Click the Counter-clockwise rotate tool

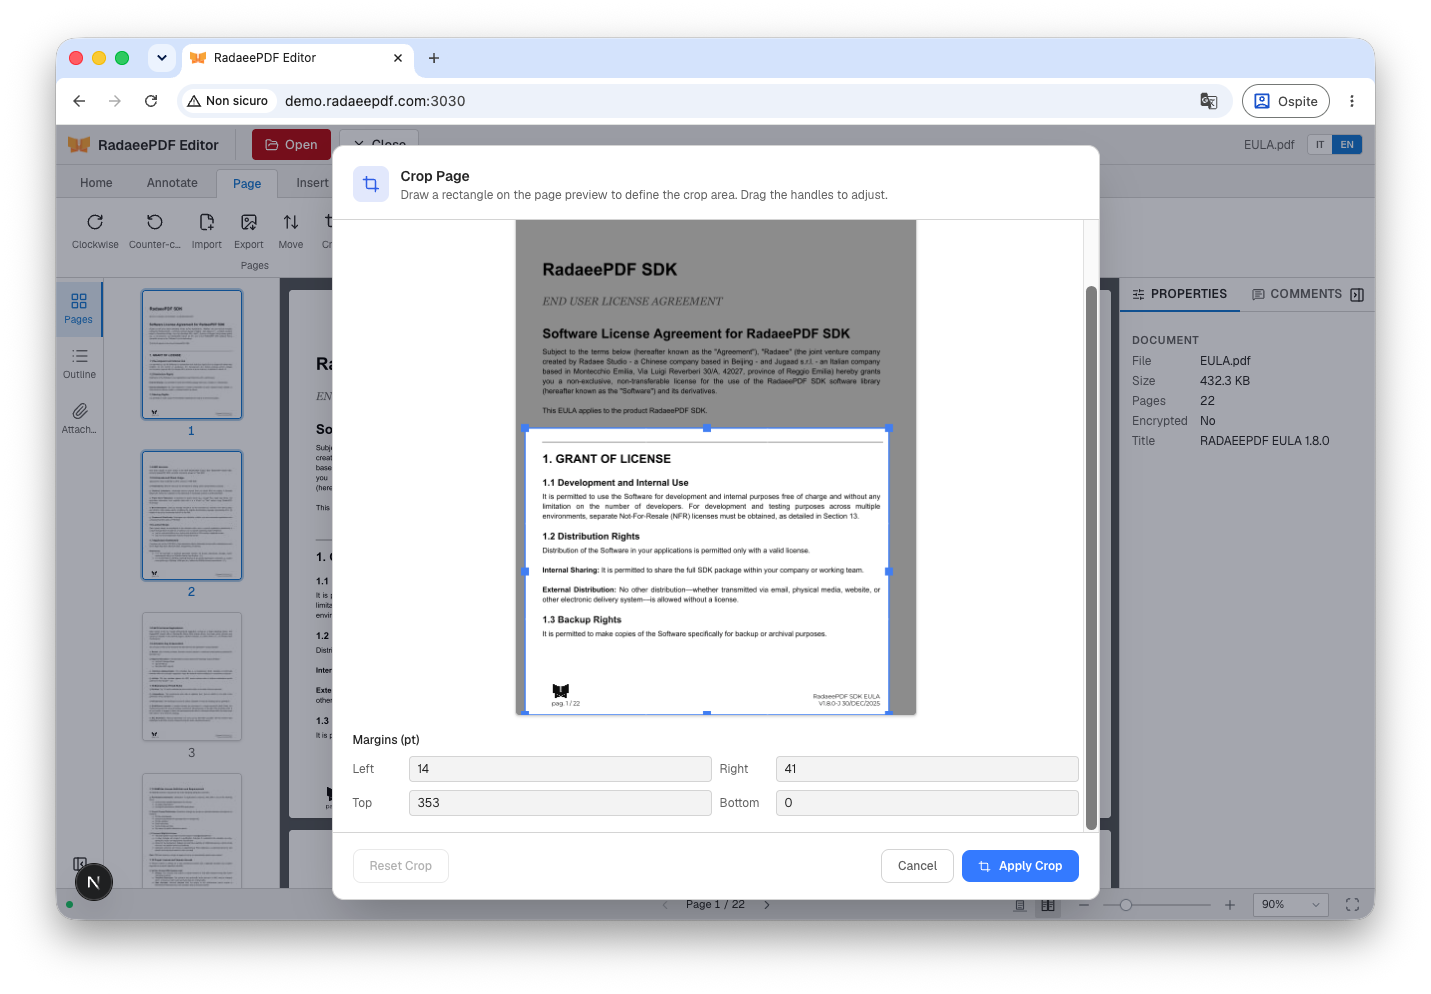click(155, 231)
